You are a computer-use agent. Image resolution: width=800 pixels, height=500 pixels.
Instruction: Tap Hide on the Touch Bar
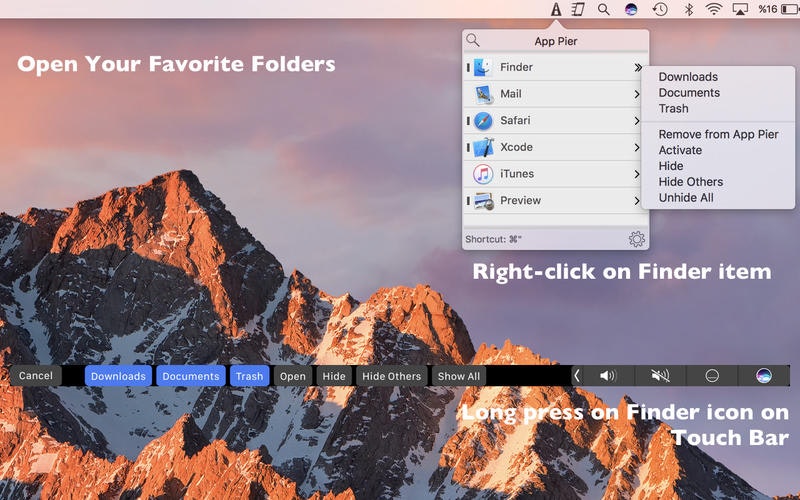pos(334,376)
